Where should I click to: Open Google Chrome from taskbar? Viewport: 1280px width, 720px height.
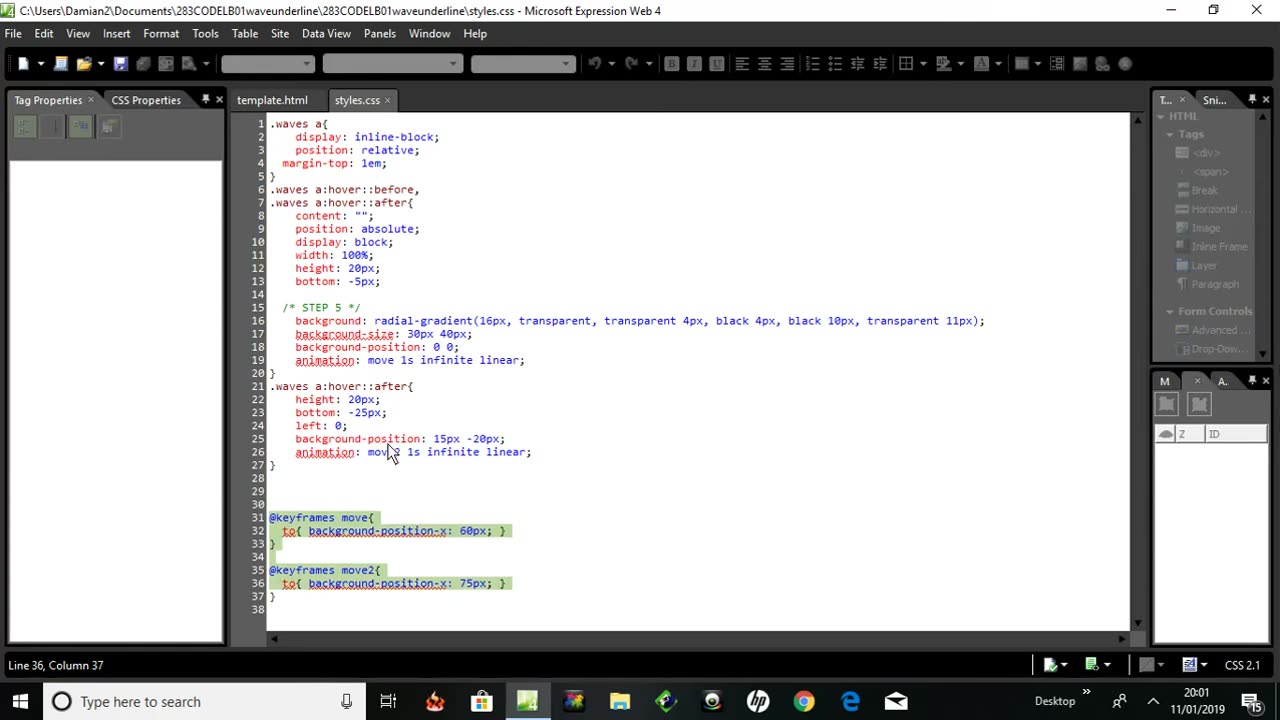[804, 702]
